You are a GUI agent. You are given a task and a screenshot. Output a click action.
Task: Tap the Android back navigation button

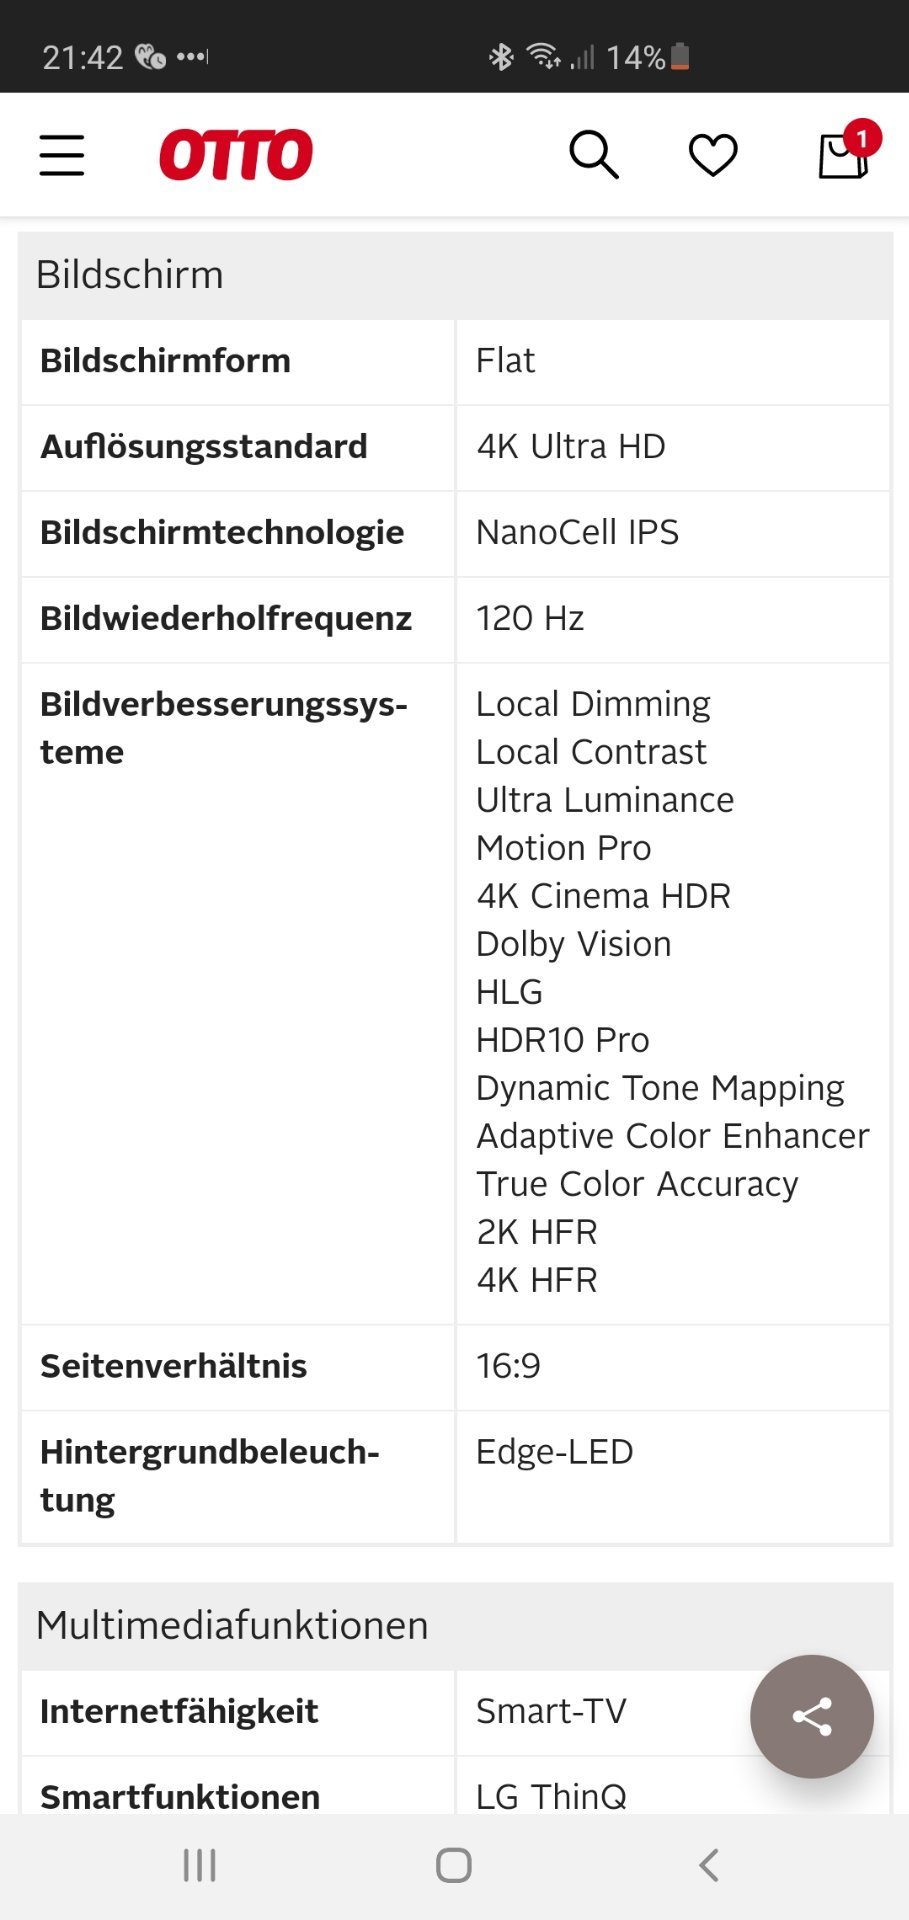pyautogui.click(x=709, y=1865)
